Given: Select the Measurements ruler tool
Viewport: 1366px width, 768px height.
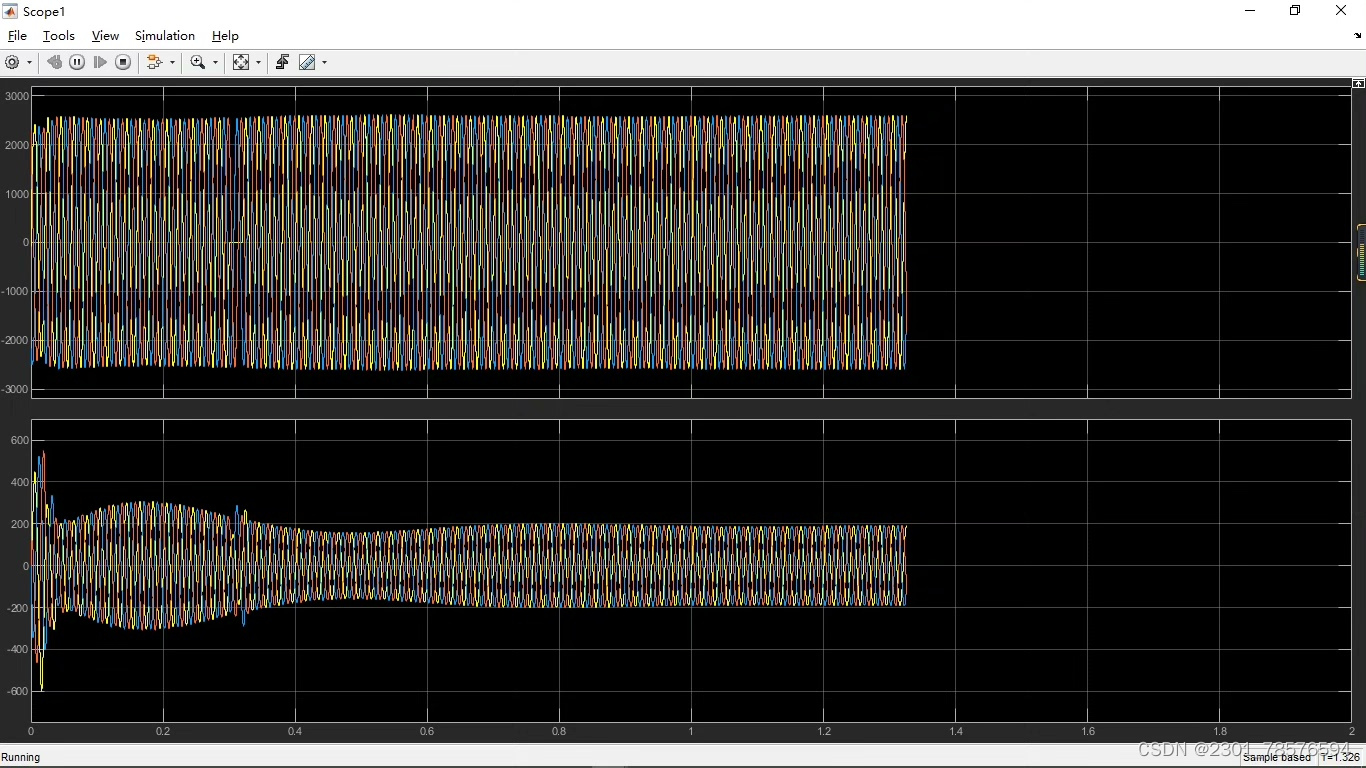Looking at the screenshot, I should (307, 62).
